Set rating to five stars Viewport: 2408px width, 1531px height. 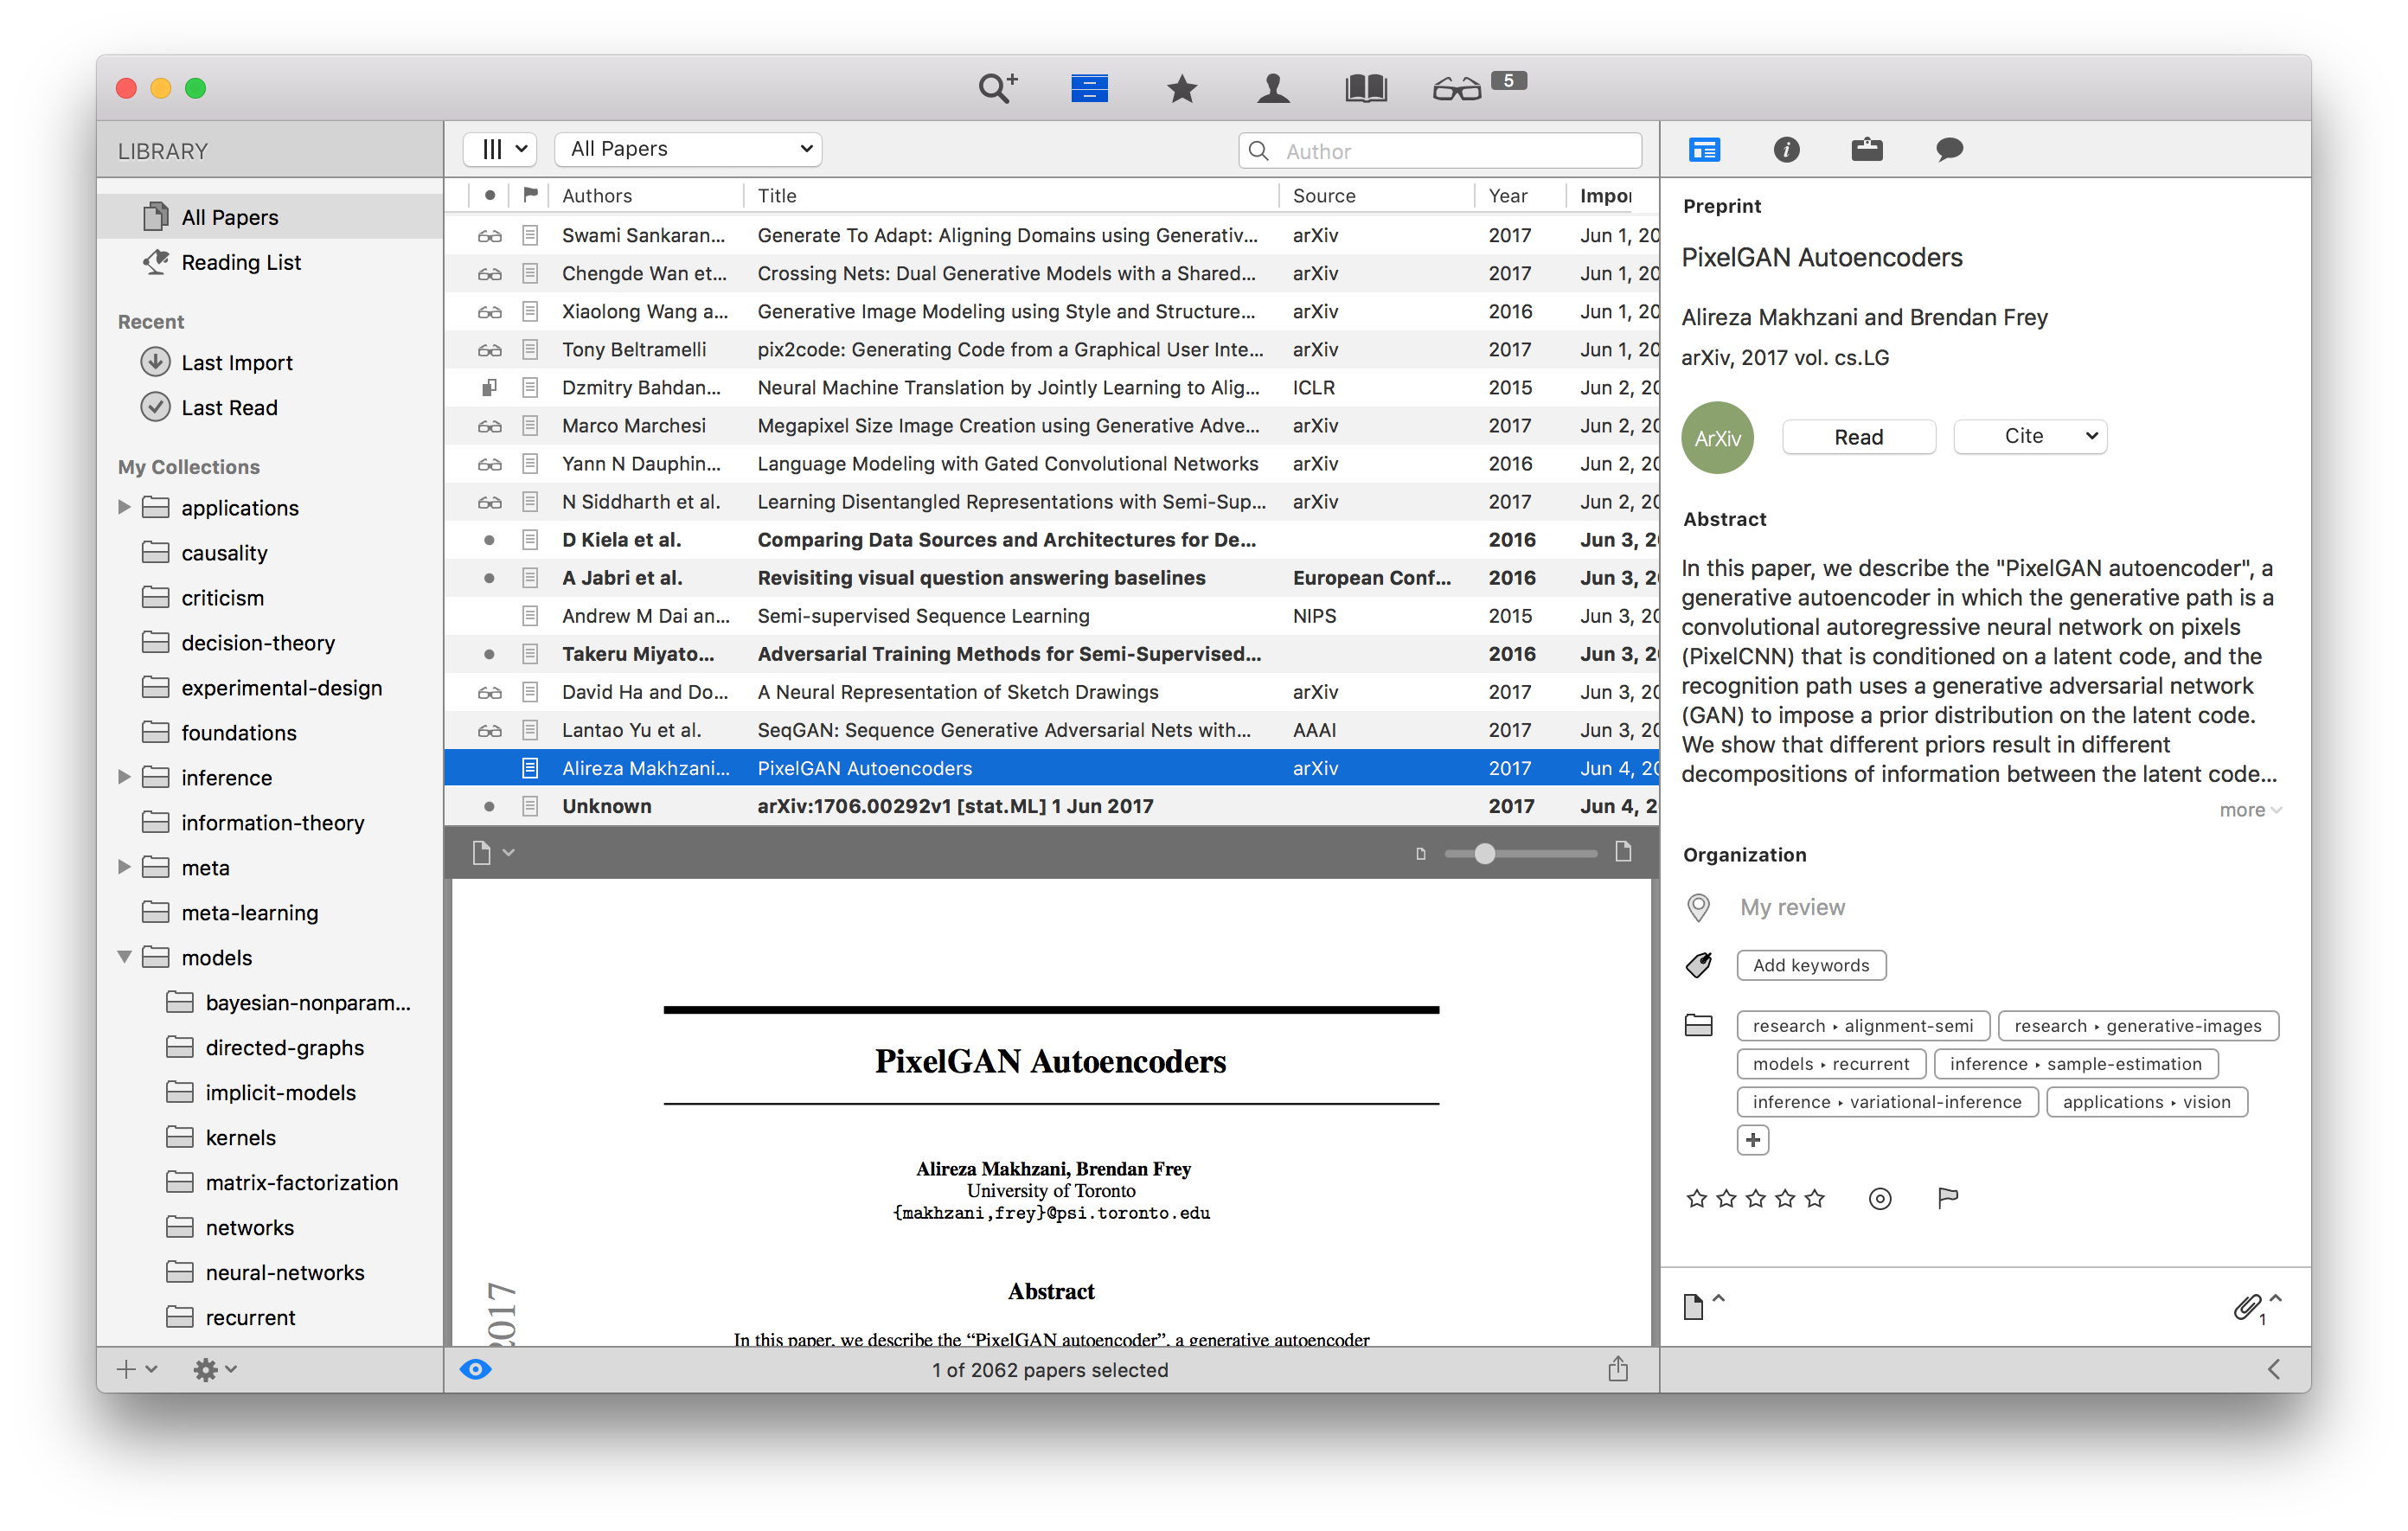(x=1815, y=1197)
